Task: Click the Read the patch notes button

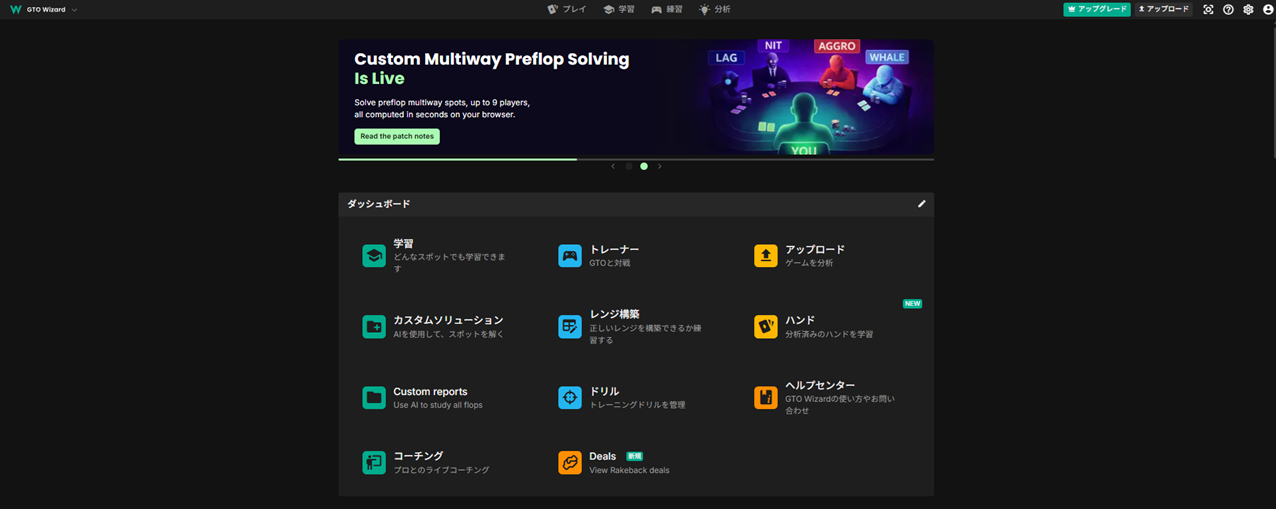Action: click(x=397, y=137)
